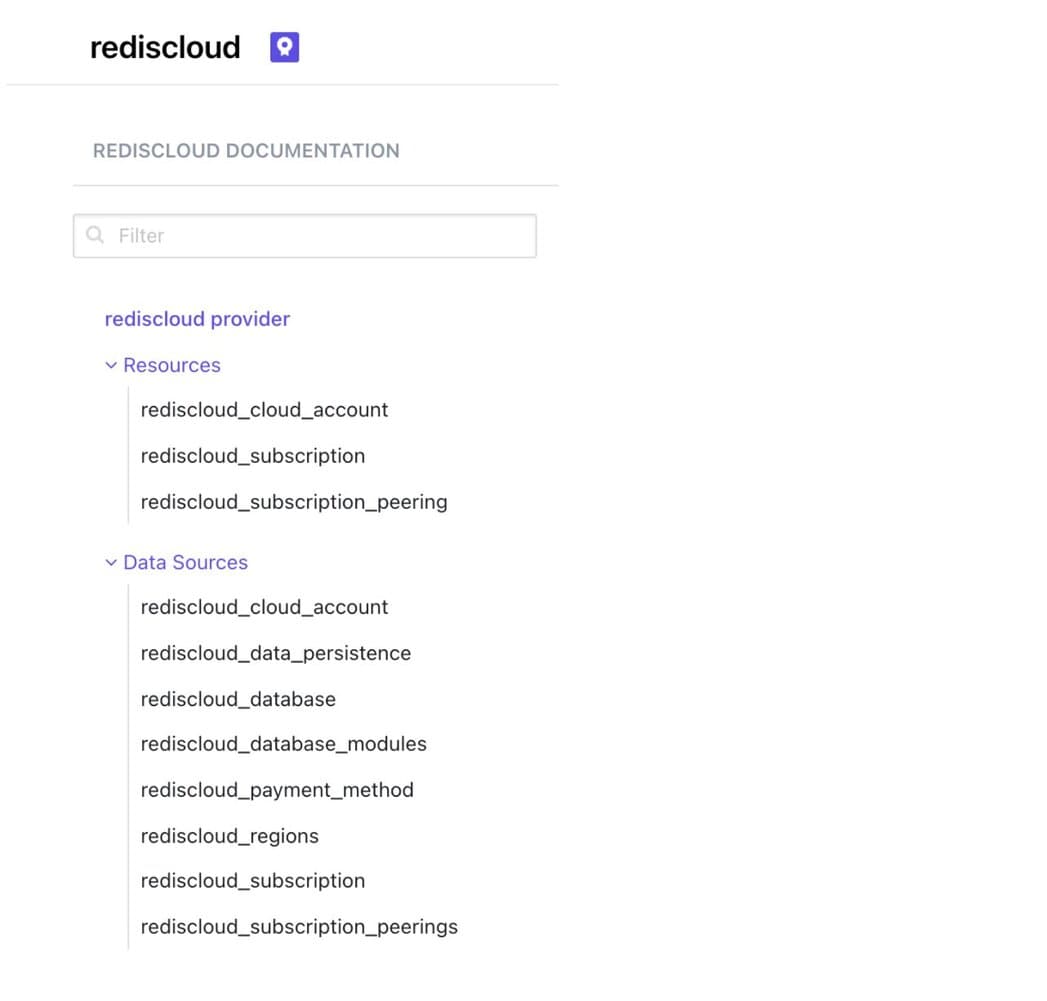Viewport: 1047px width, 1001px height.
Task: Select rediscloud_database data source
Action: 238,699
